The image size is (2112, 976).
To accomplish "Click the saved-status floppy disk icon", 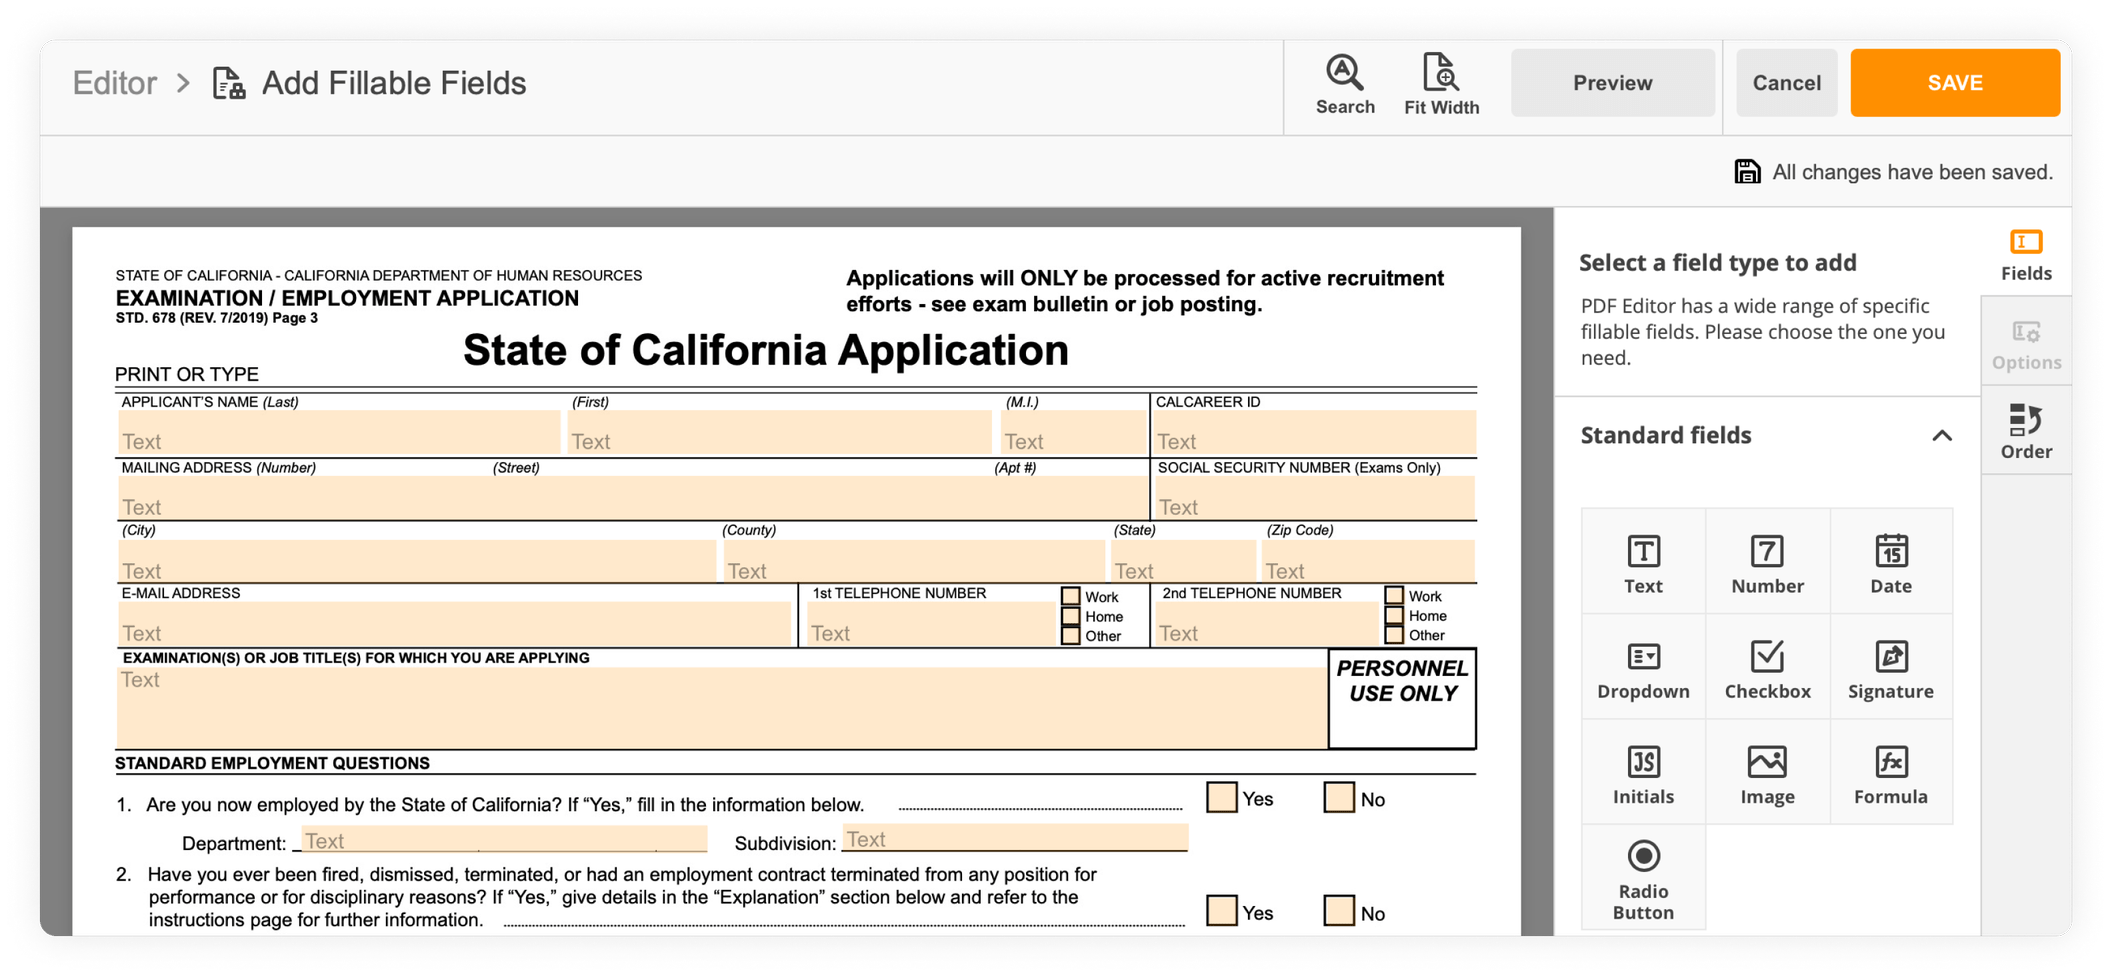I will pos(1746,172).
